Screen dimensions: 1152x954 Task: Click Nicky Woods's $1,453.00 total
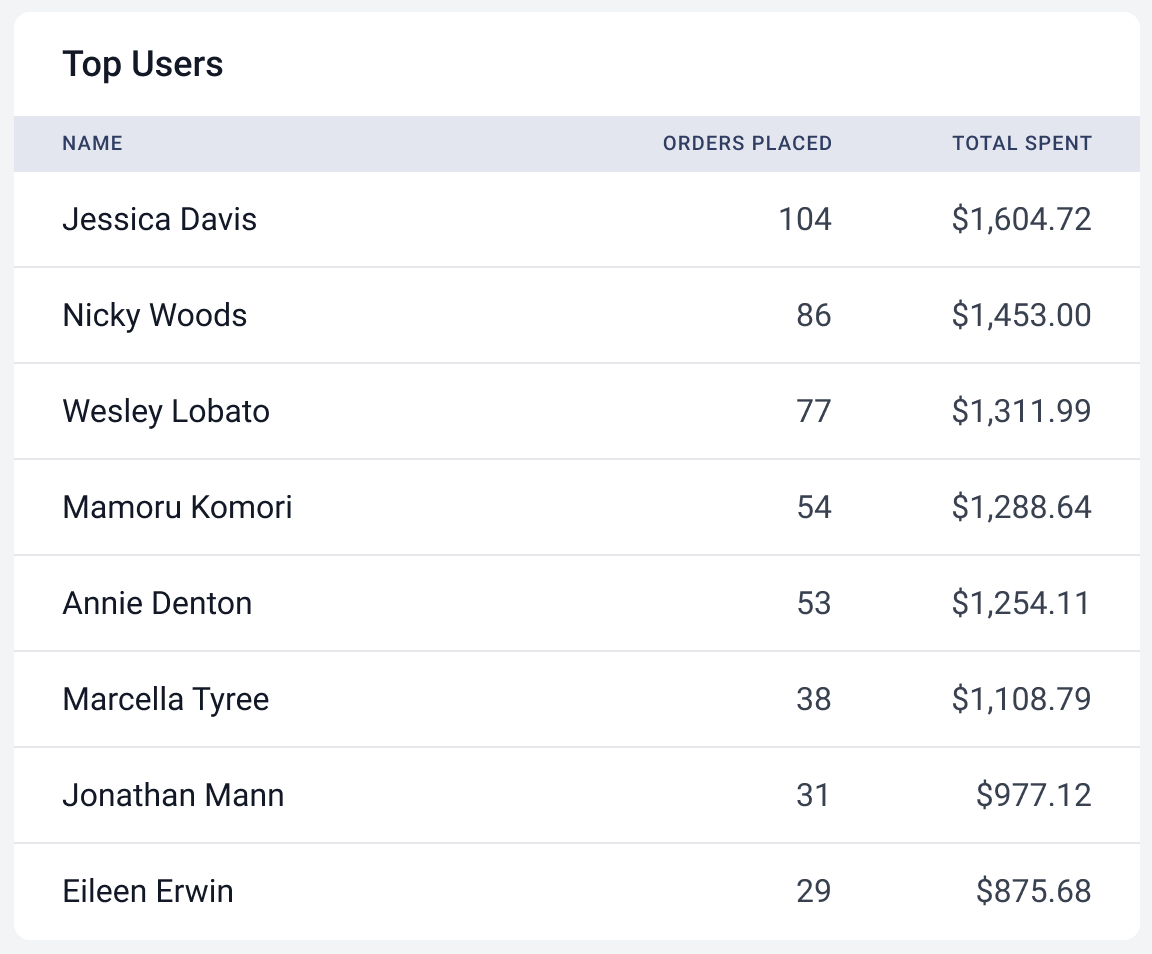coord(1021,315)
